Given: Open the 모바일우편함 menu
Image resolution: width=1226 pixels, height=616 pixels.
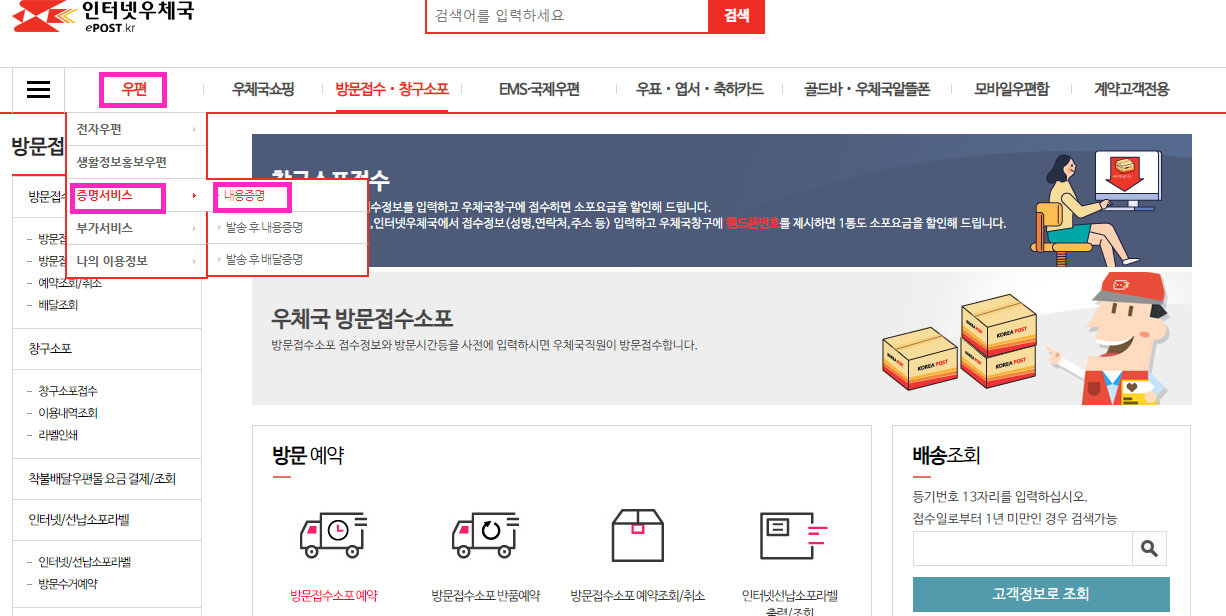Looking at the screenshot, I should (x=1012, y=89).
